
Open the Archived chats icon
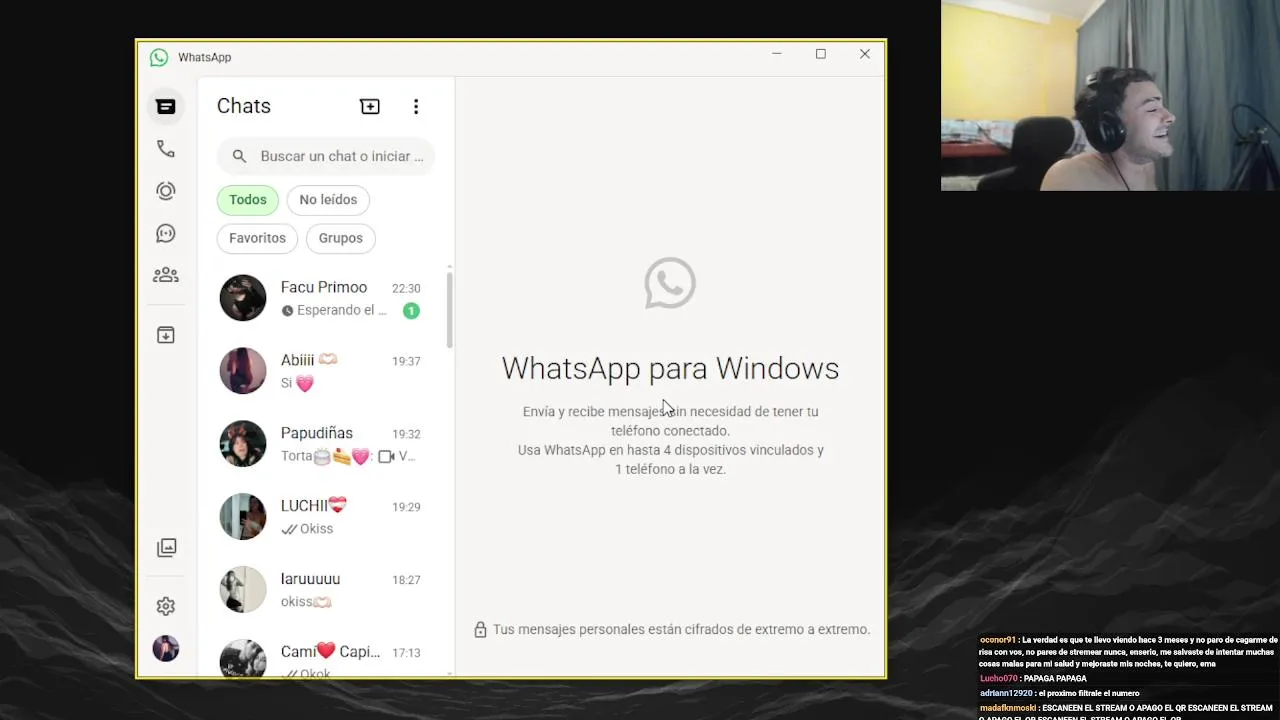tap(166, 335)
